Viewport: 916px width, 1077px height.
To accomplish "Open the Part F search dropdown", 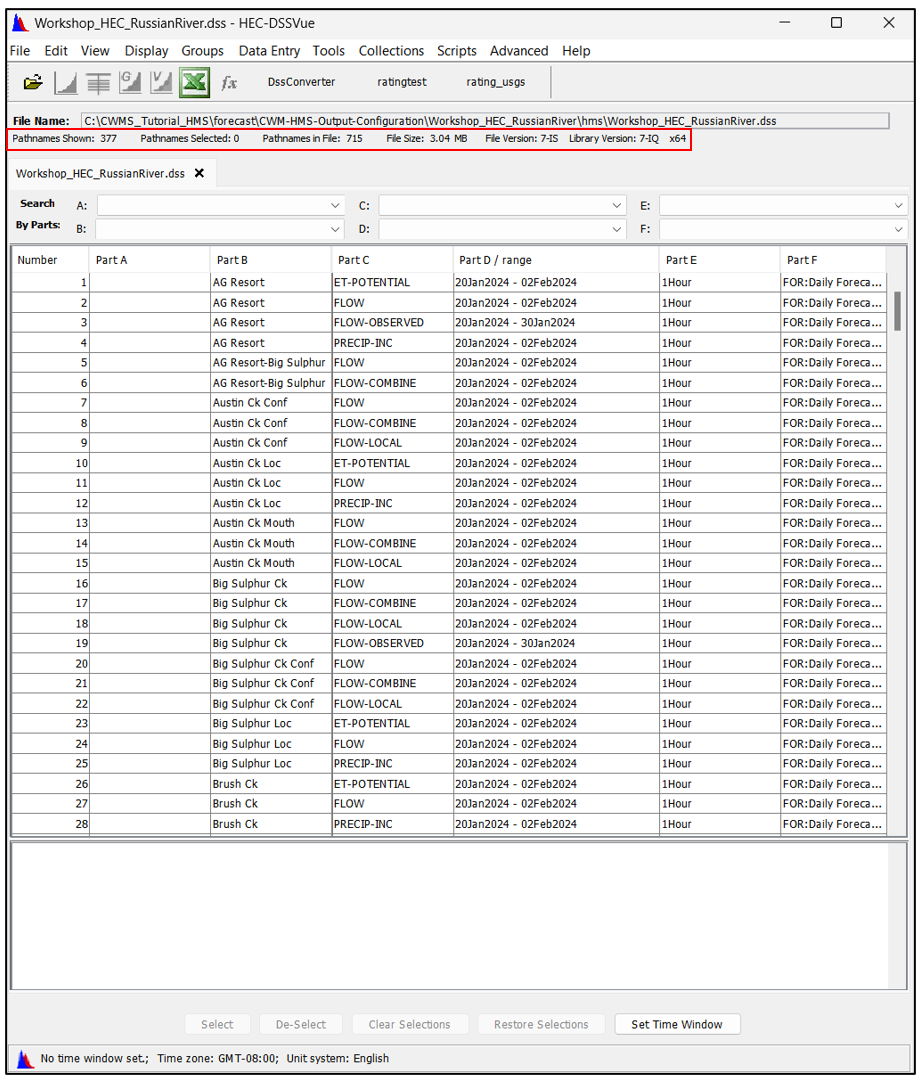I will 899,229.
